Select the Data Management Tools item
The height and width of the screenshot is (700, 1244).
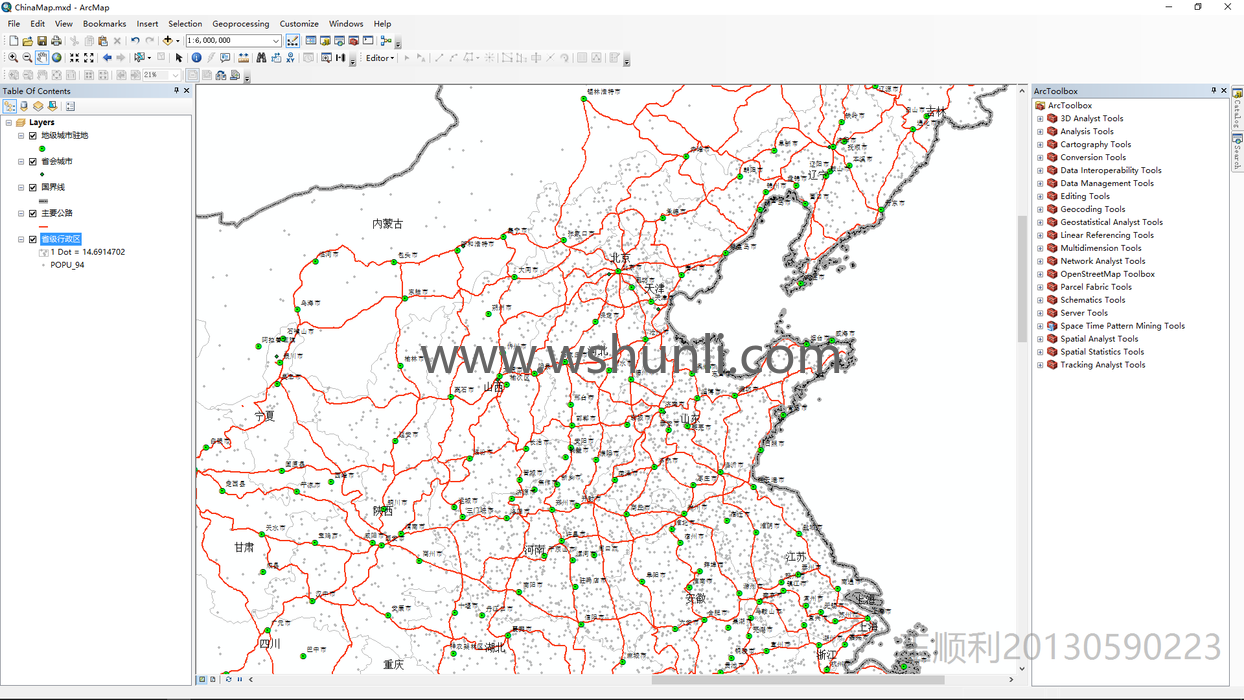[1107, 183]
